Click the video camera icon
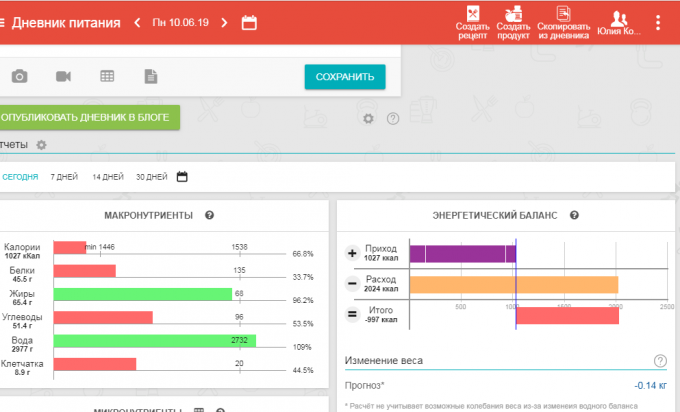This screenshot has width=680, height=412. [x=63, y=76]
